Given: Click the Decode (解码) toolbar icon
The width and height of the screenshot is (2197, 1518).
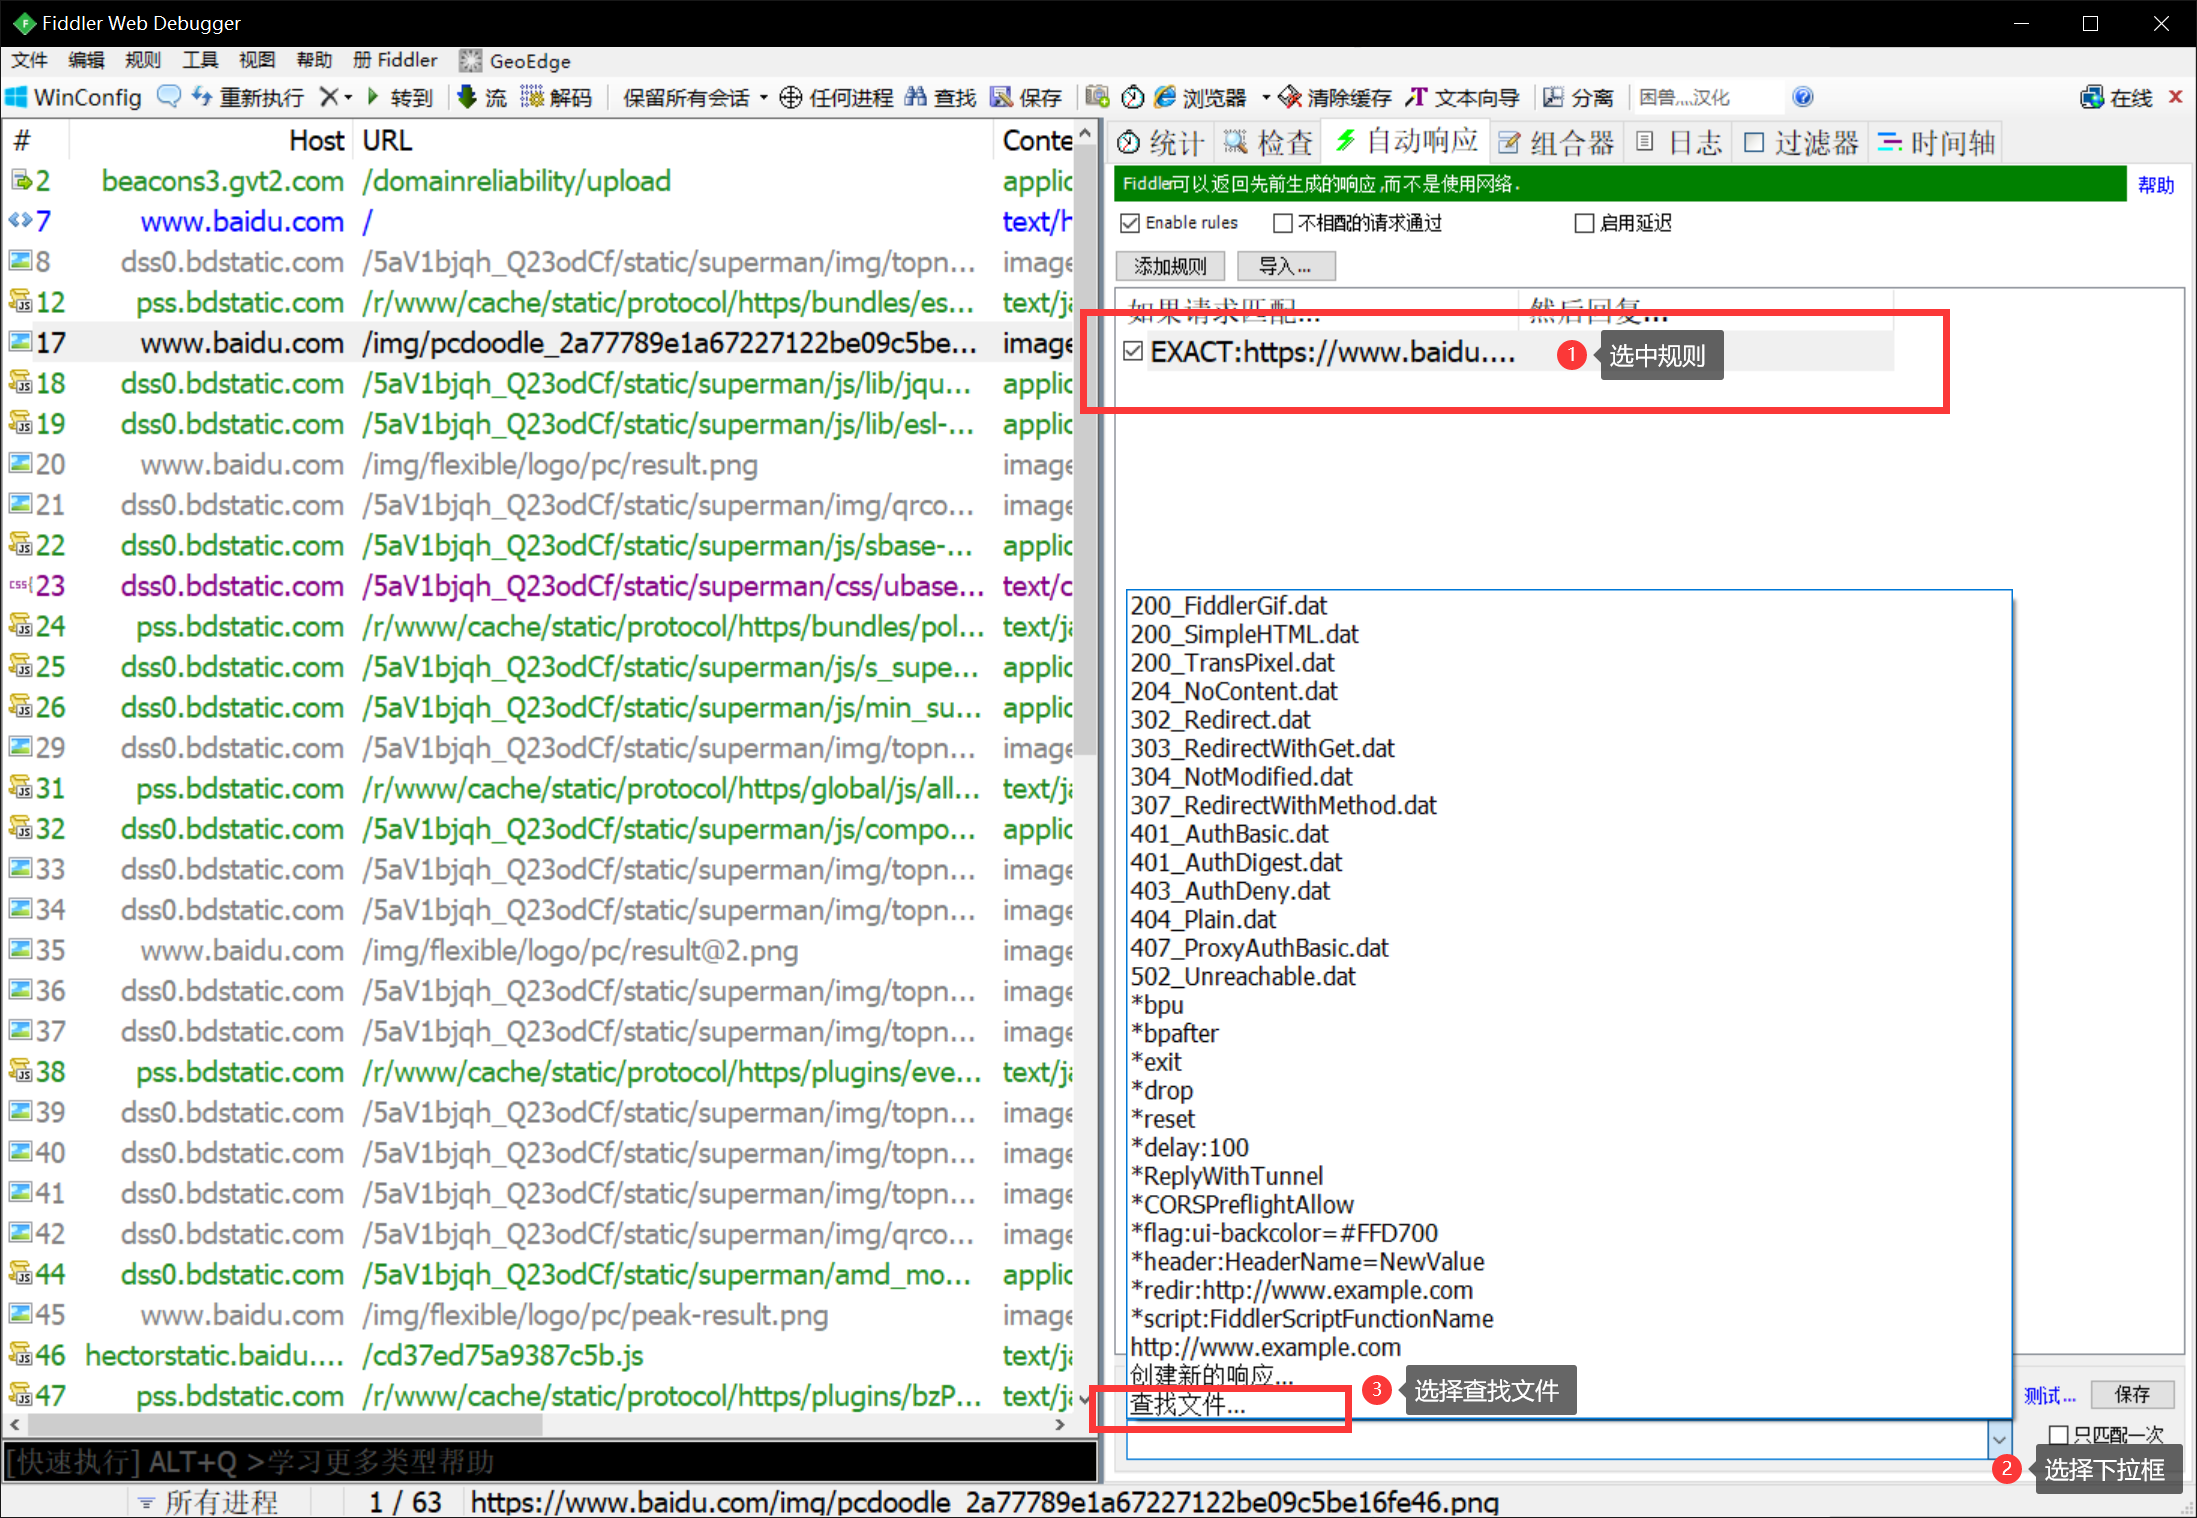Looking at the screenshot, I should 532,97.
